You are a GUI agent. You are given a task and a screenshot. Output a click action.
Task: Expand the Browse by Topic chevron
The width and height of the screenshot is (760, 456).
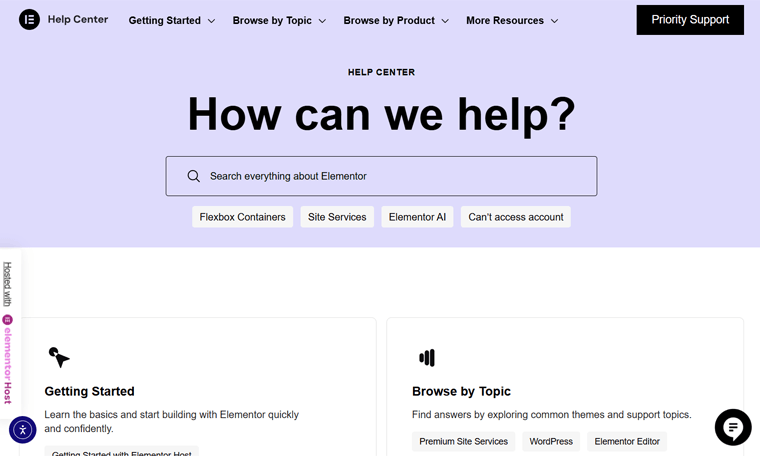click(322, 21)
